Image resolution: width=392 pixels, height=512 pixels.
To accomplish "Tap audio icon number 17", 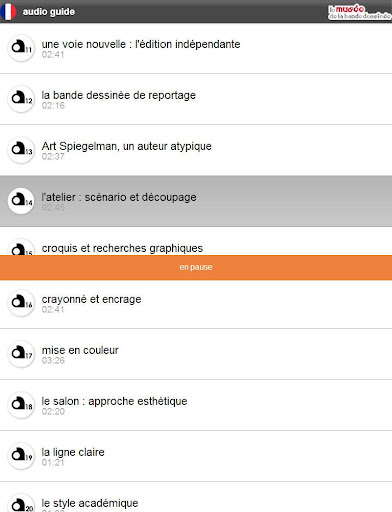I will click(21, 354).
